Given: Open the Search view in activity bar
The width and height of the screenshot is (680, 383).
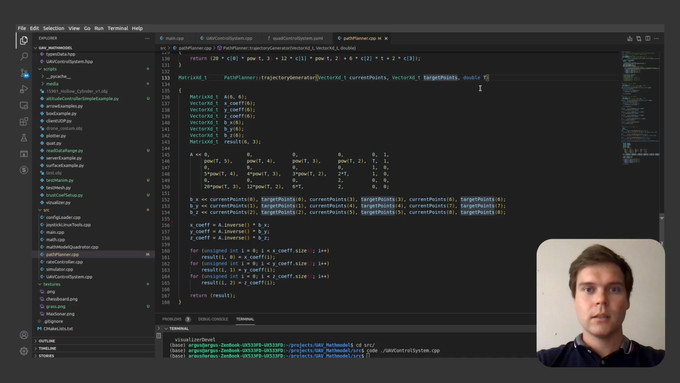Looking at the screenshot, I should coord(24,56).
